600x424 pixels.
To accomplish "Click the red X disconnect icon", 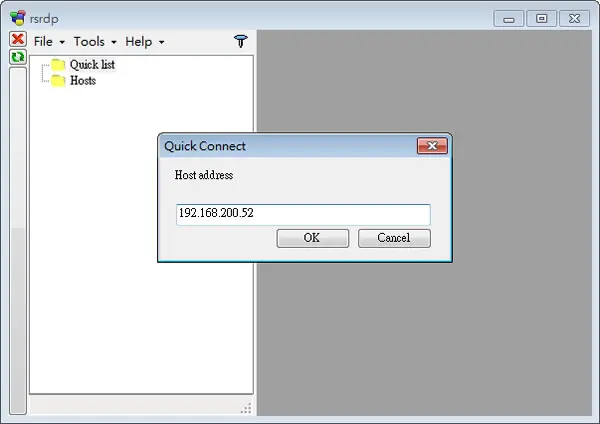I will click(18, 39).
